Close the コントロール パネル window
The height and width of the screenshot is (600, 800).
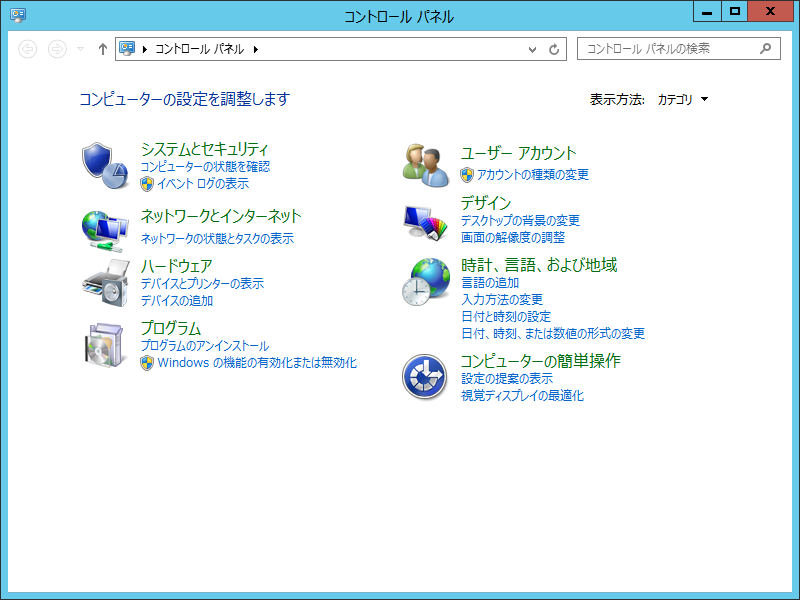770,11
